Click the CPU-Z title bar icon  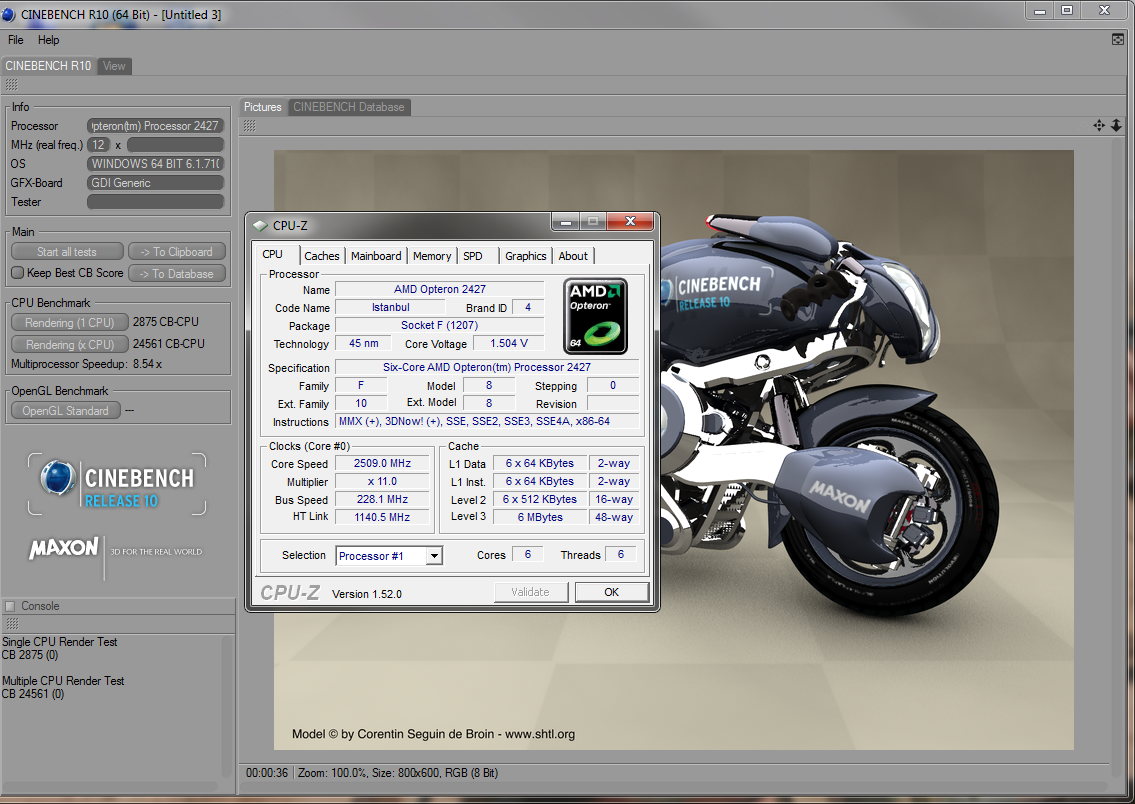pyautogui.click(x=261, y=225)
